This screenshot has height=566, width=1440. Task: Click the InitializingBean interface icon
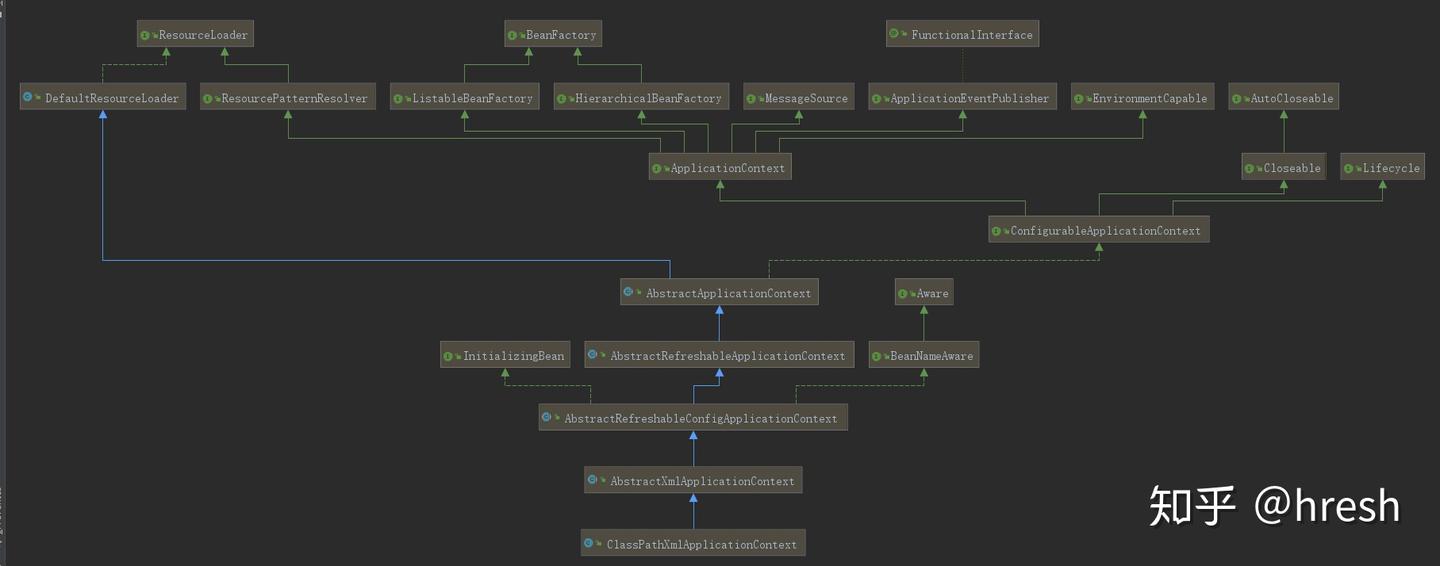tap(450, 356)
